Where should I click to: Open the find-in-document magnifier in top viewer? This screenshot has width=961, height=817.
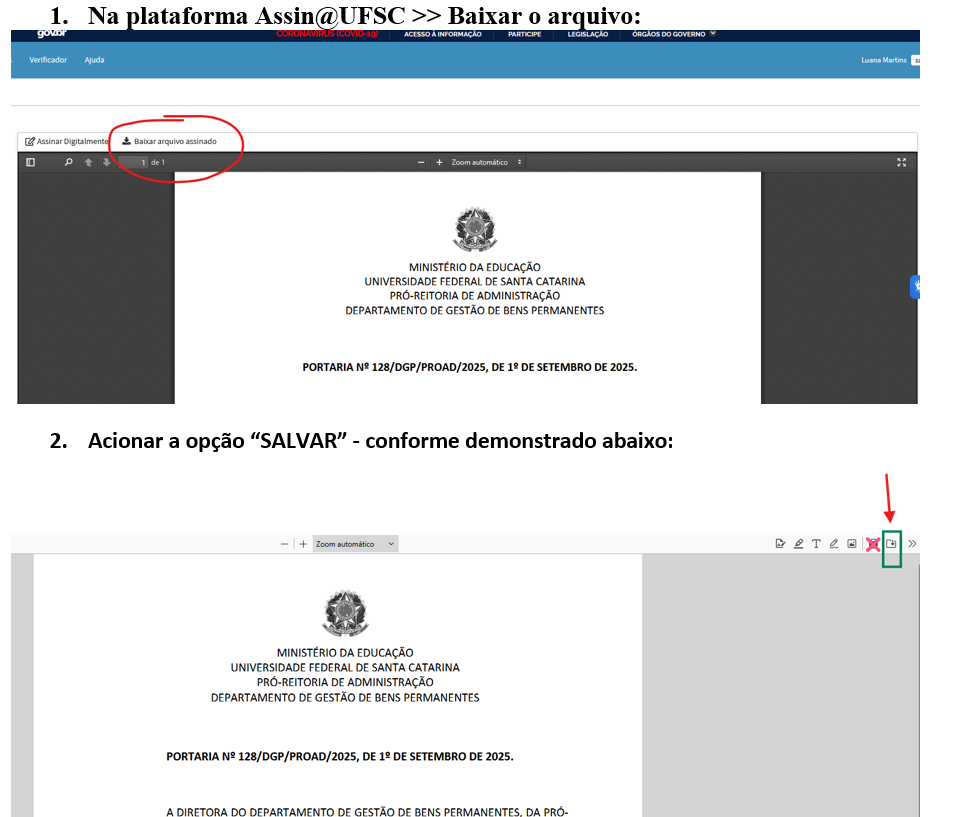tap(69, 162)
